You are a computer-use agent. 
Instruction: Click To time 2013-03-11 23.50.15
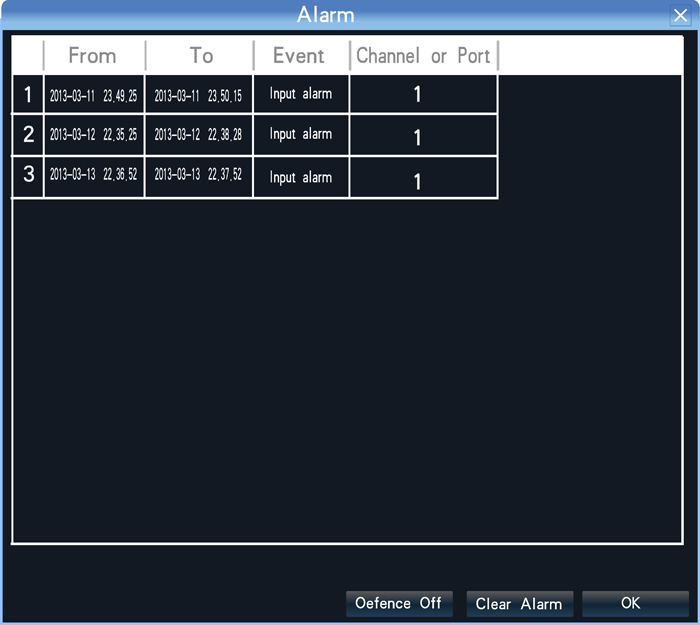pos(199,94)
